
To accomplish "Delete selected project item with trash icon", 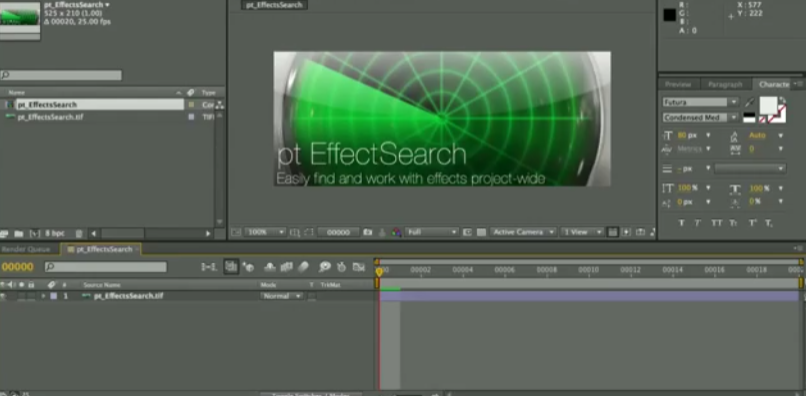I will coord(79,233).
